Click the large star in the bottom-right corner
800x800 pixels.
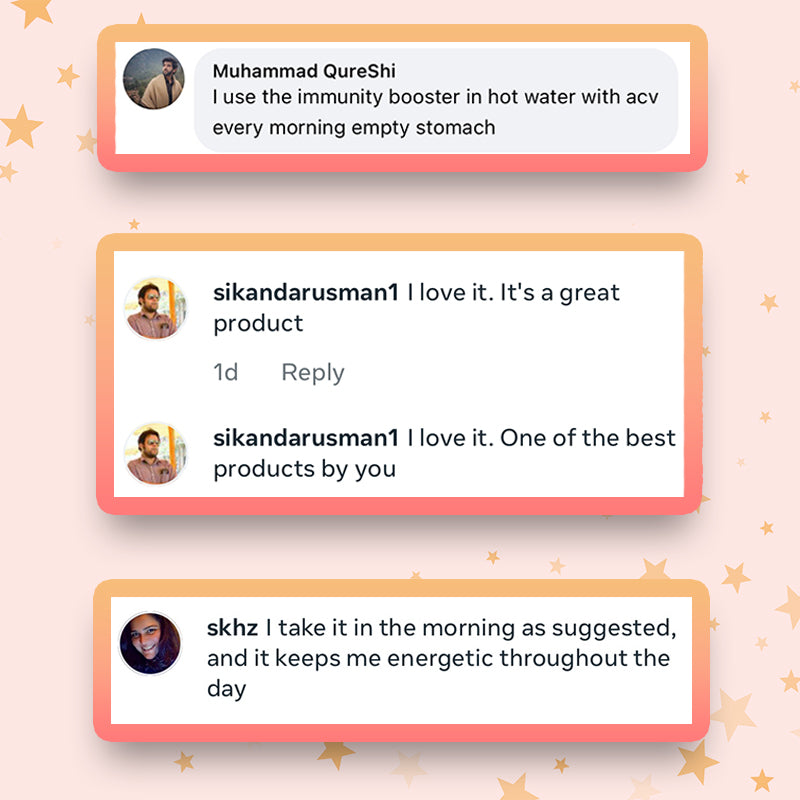(733, 713)
